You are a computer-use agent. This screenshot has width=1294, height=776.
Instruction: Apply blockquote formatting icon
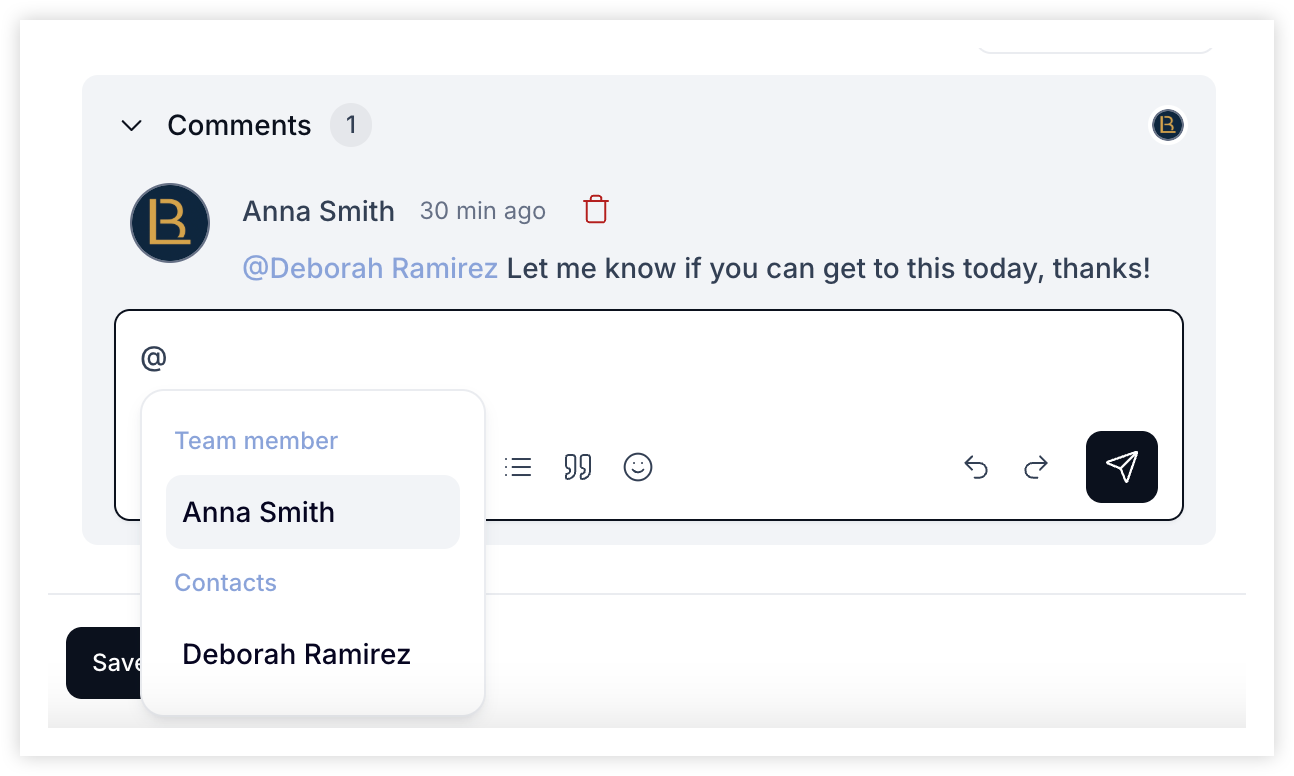[578, 467]
